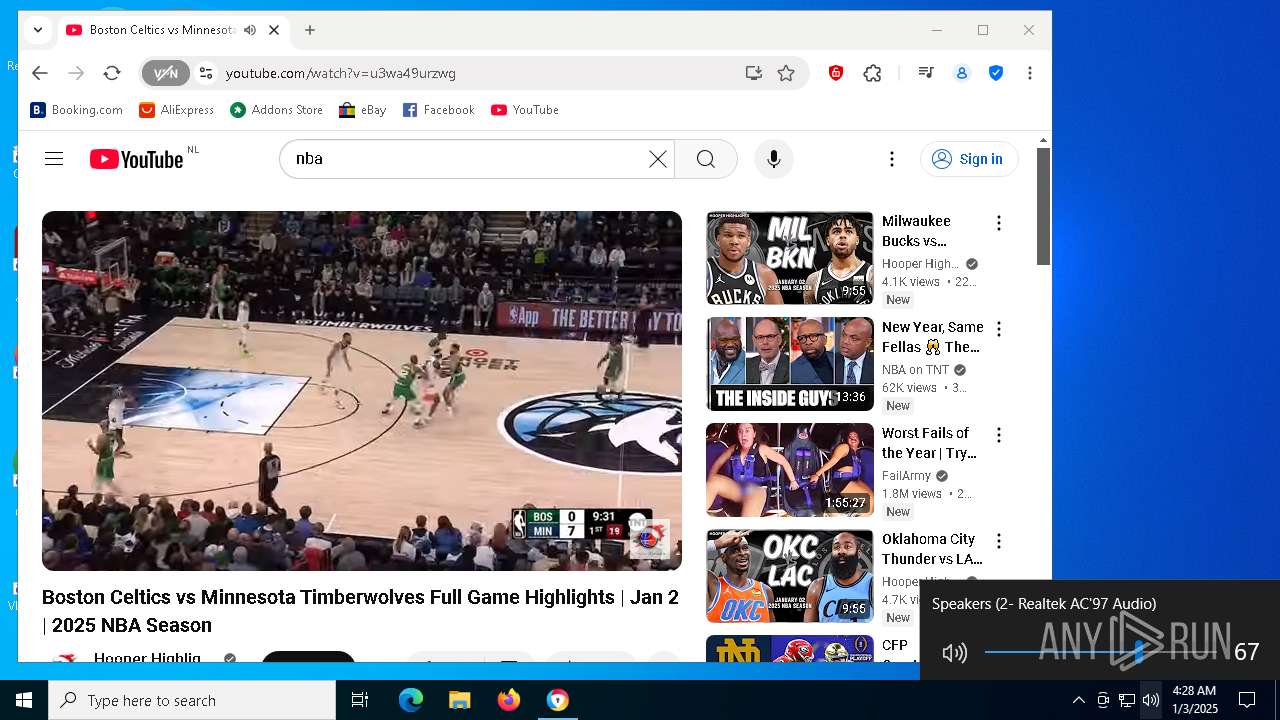Open the Facebook bookmark
1280x720 pixels.
coord(439,110)
